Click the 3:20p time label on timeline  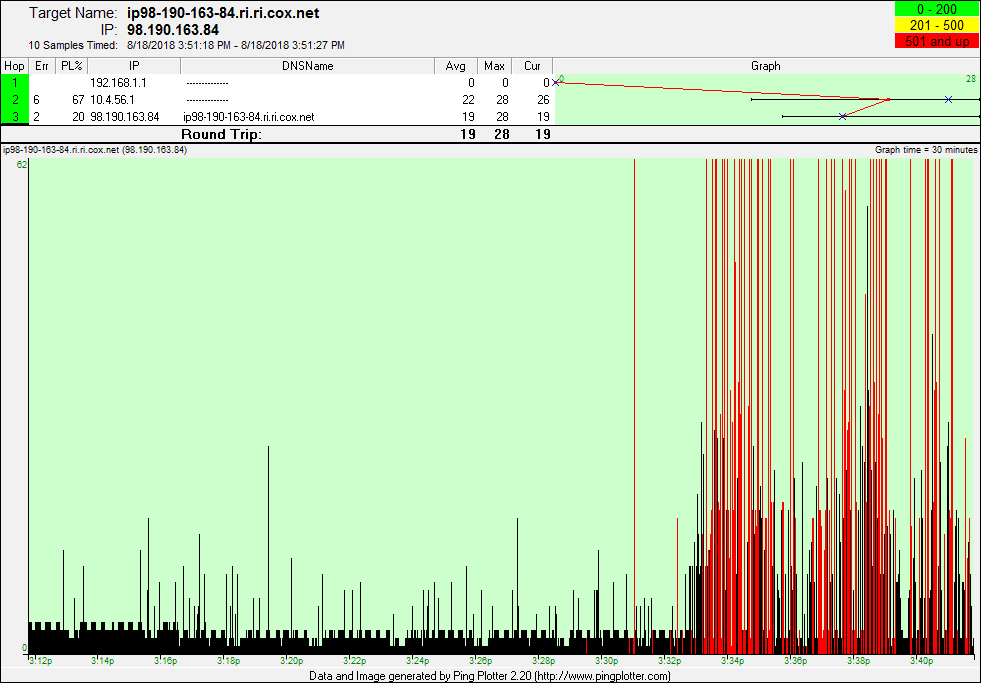tap(291, 660)
